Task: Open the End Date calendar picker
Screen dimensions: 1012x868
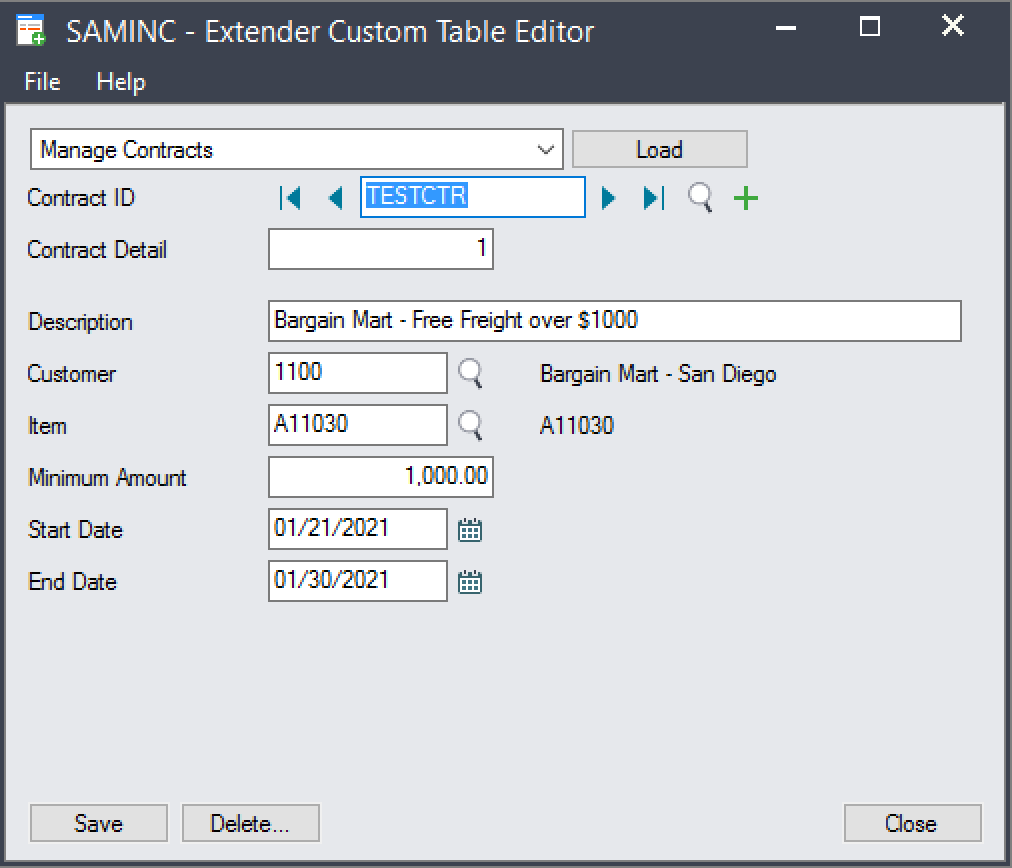Action: [x=470, y=582]
